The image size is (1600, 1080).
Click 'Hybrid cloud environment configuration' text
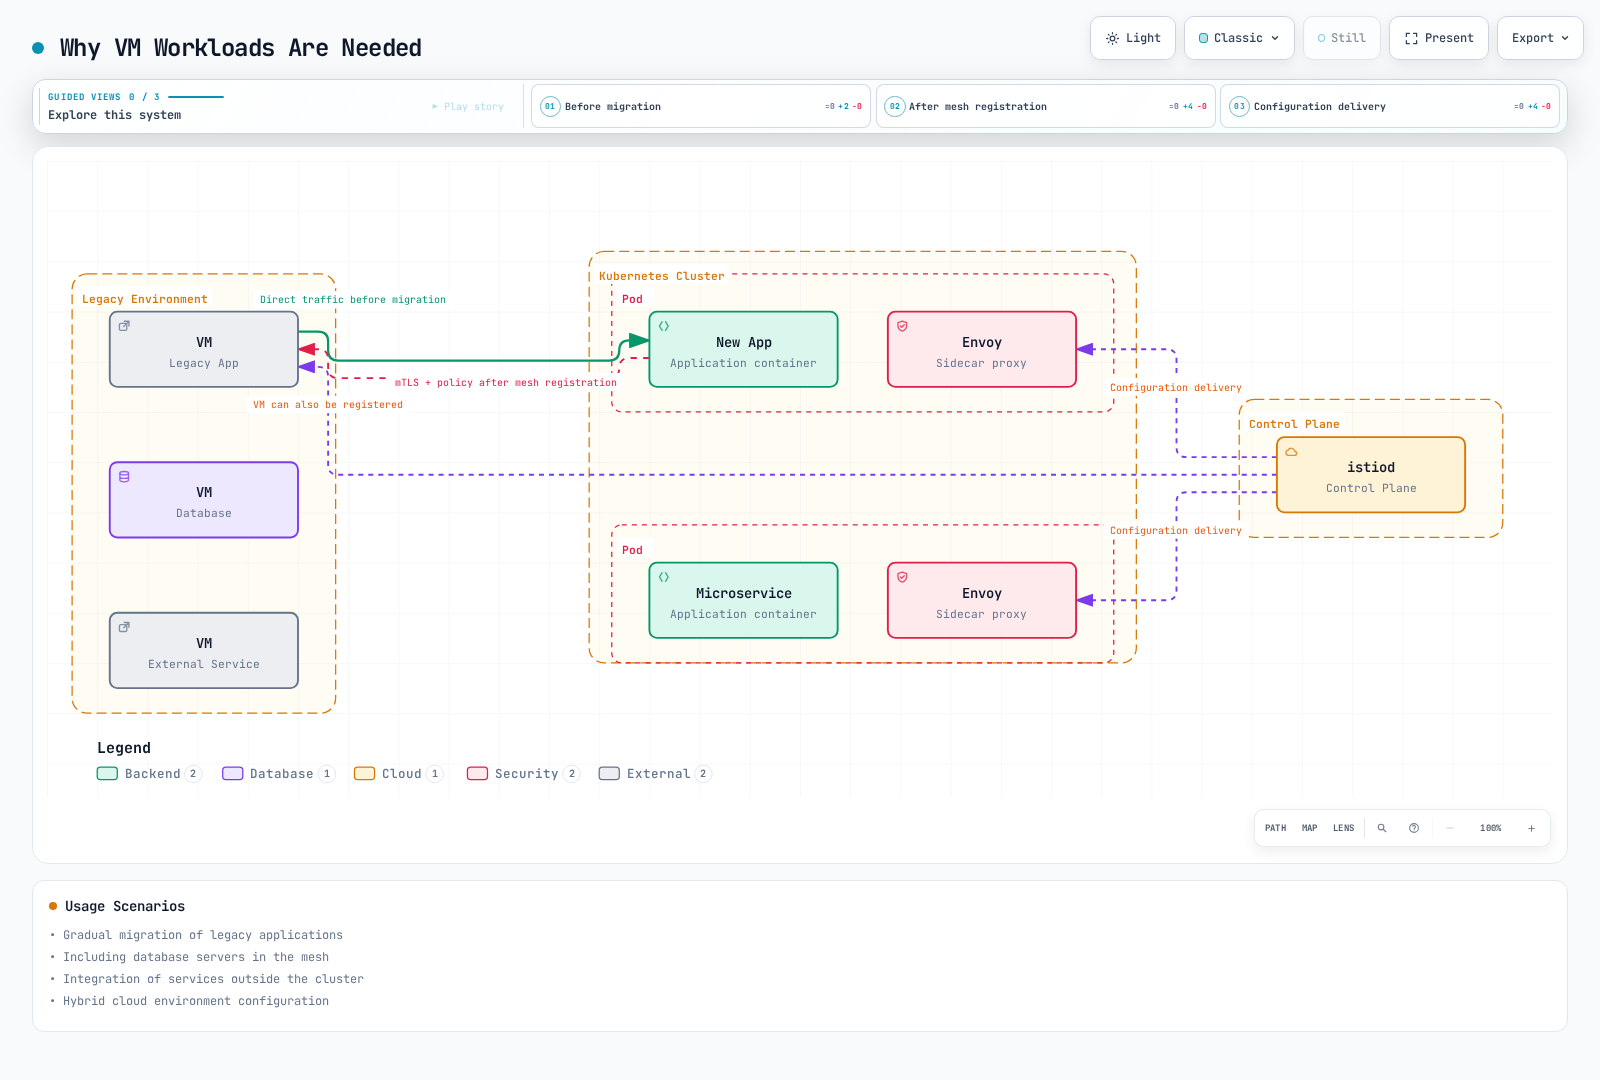(196, 1001)
